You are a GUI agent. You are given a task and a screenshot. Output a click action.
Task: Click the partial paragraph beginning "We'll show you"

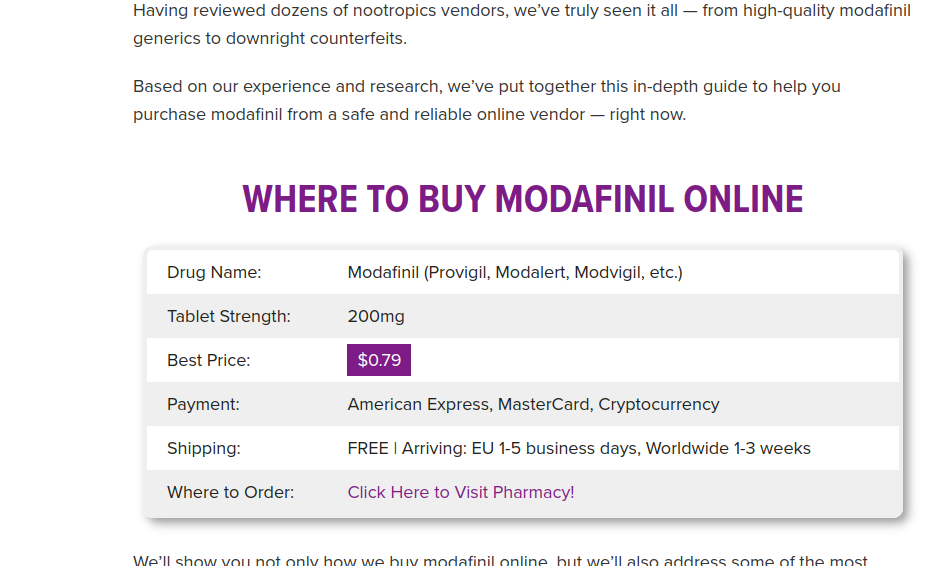pos(500,560)
